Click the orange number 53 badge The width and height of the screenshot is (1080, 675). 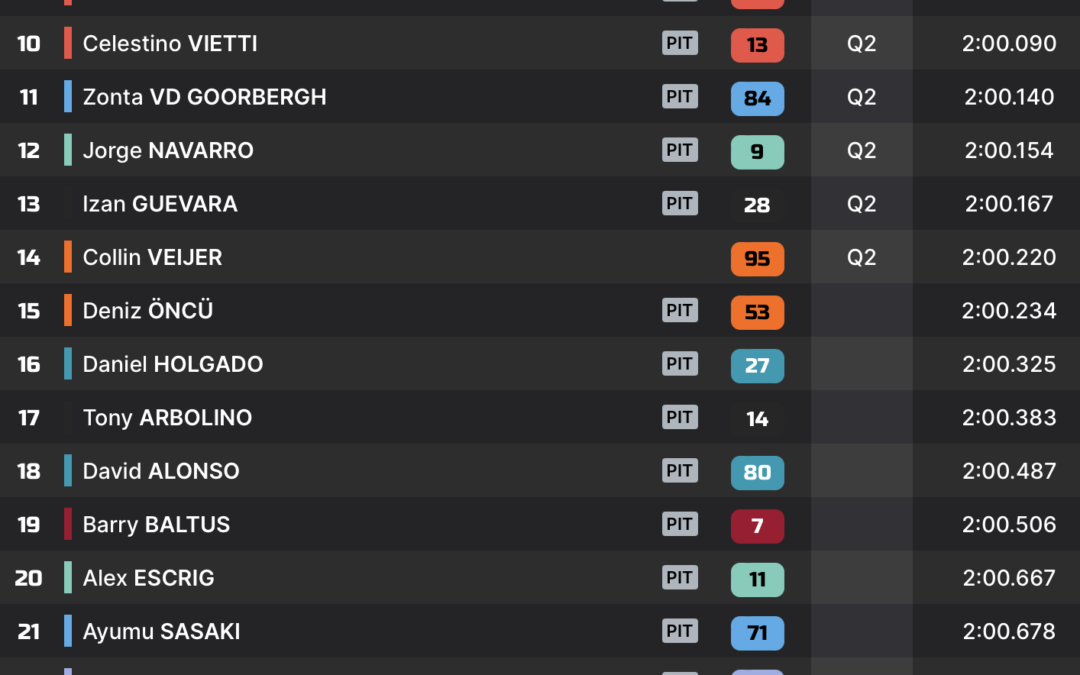[x=757, y=312]
